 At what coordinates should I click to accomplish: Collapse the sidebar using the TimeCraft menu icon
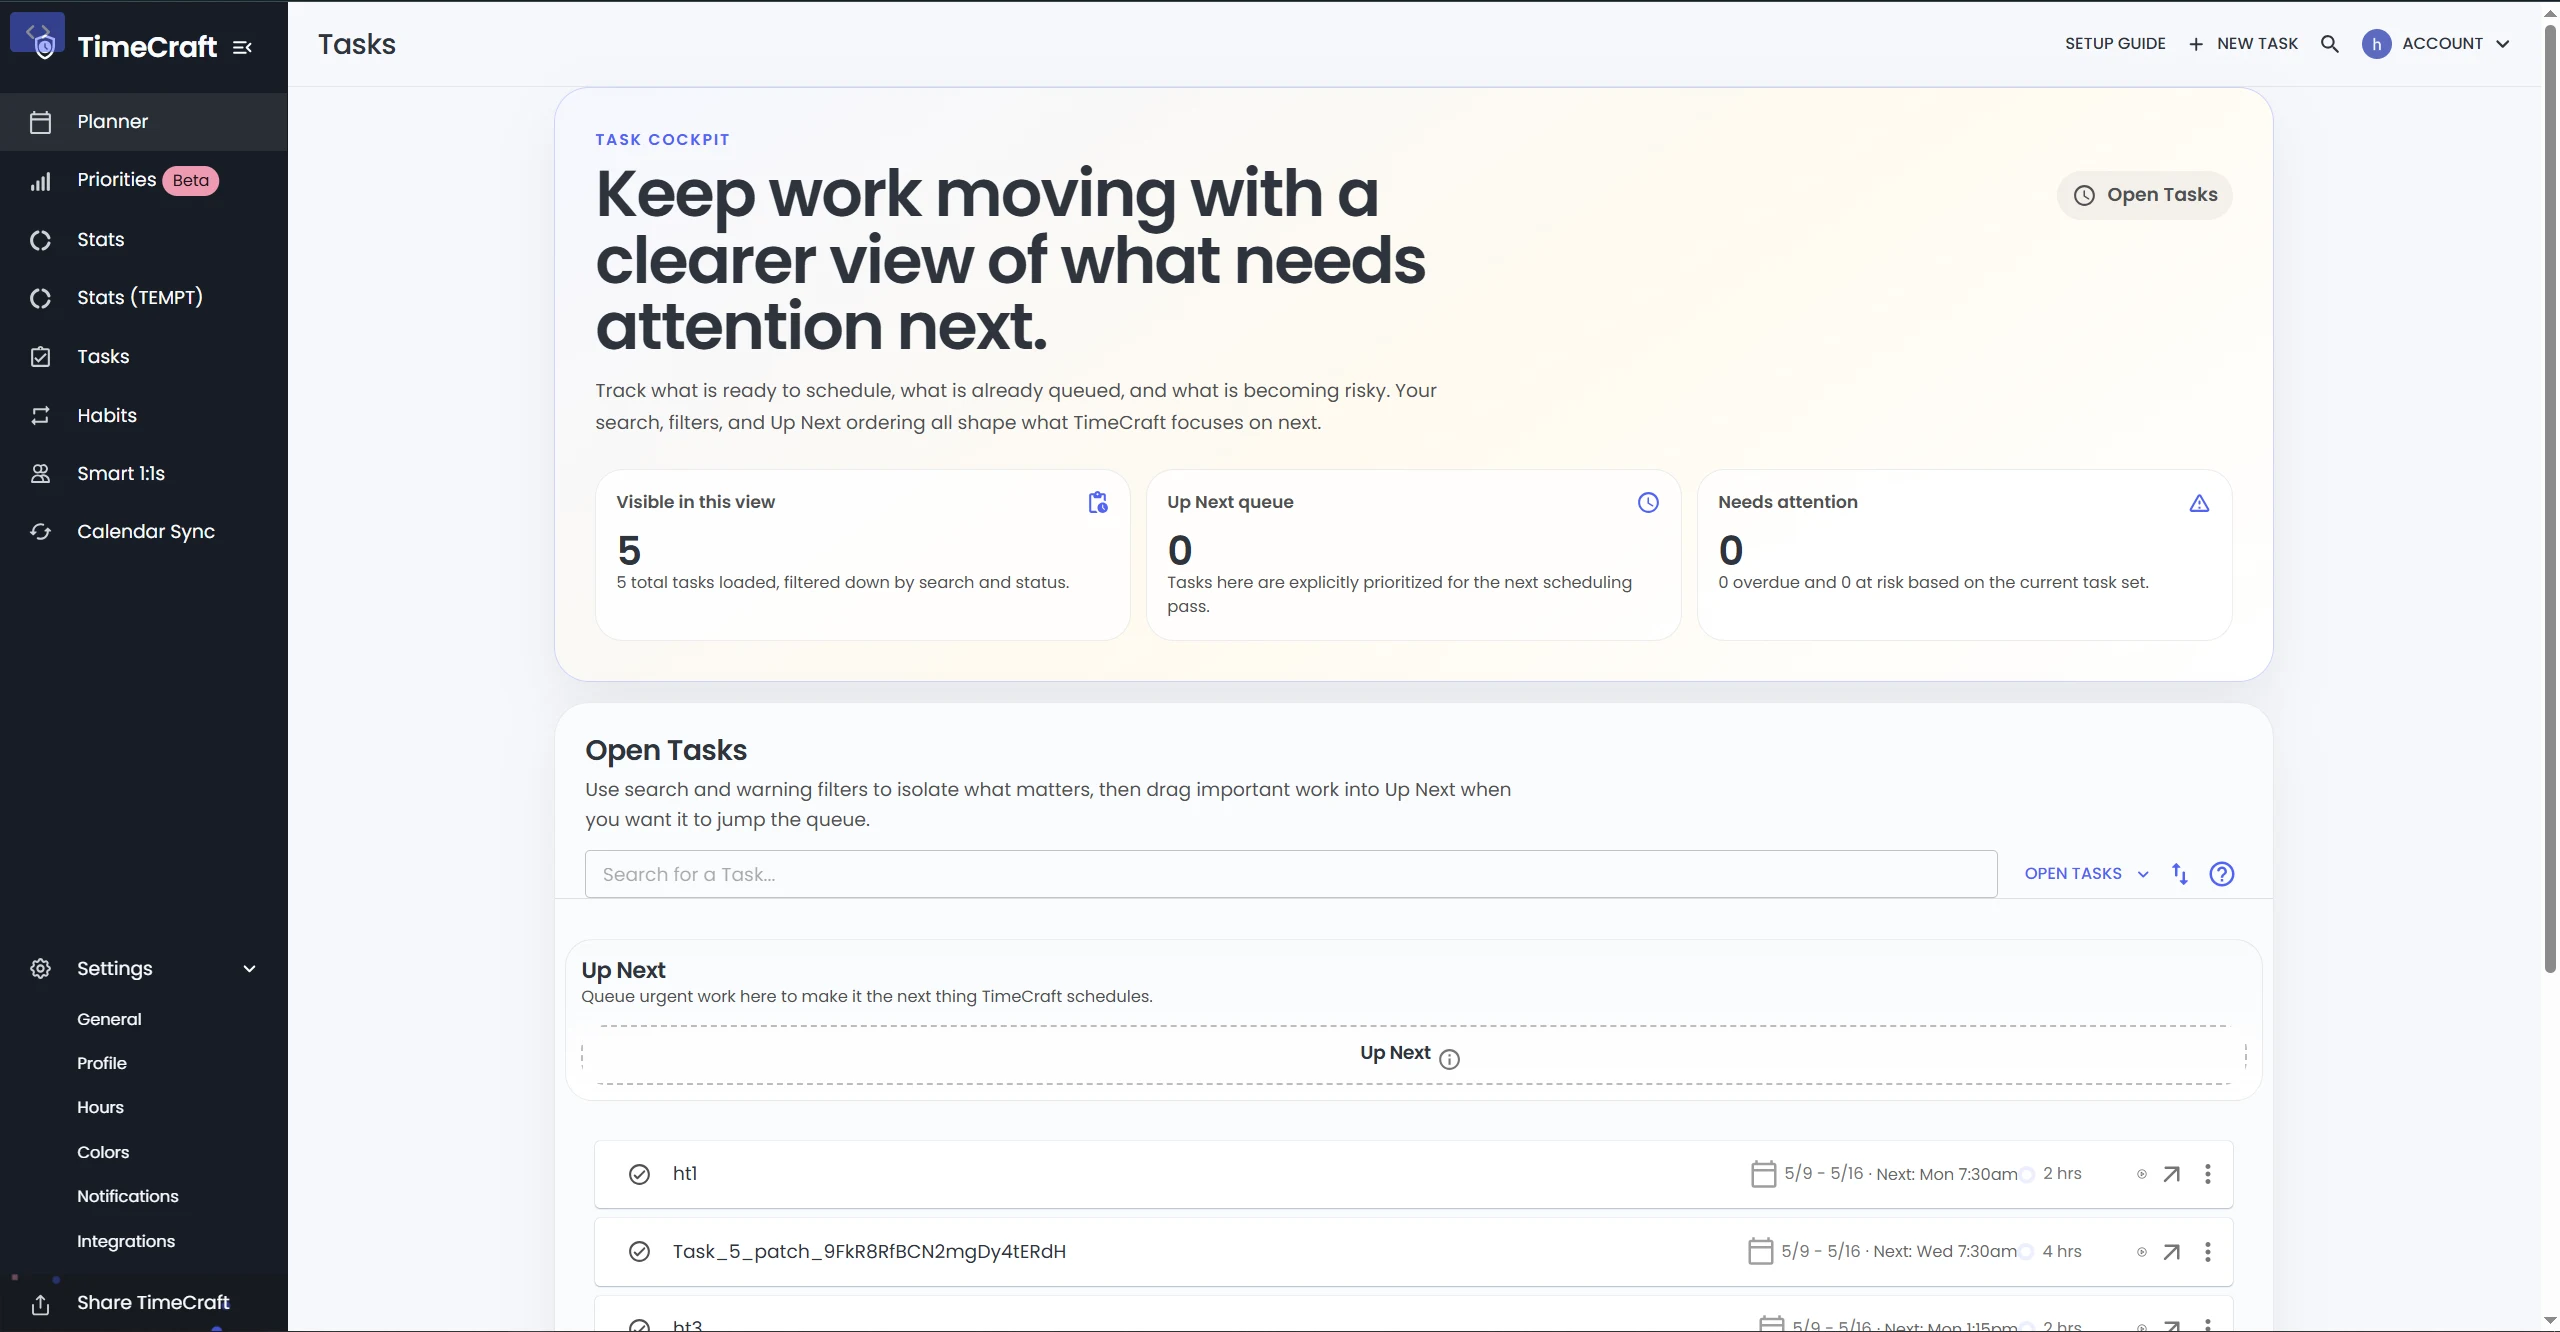pos(242,47)
